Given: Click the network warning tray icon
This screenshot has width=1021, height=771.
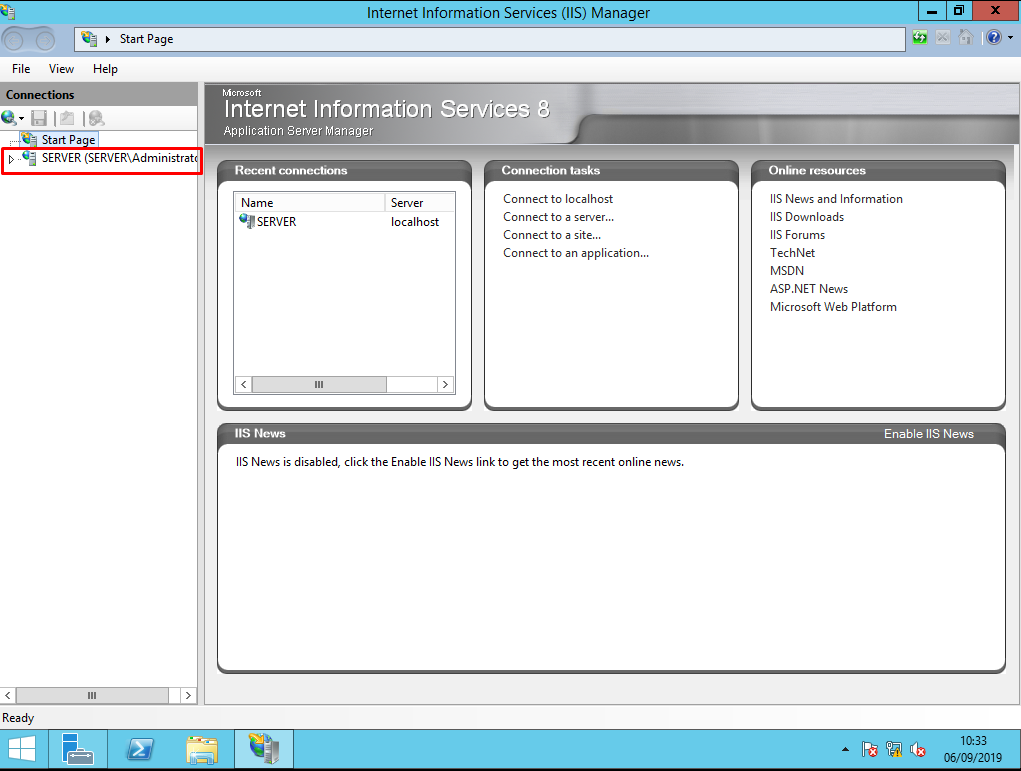Looking at the screenshot, I should point(894,750).
